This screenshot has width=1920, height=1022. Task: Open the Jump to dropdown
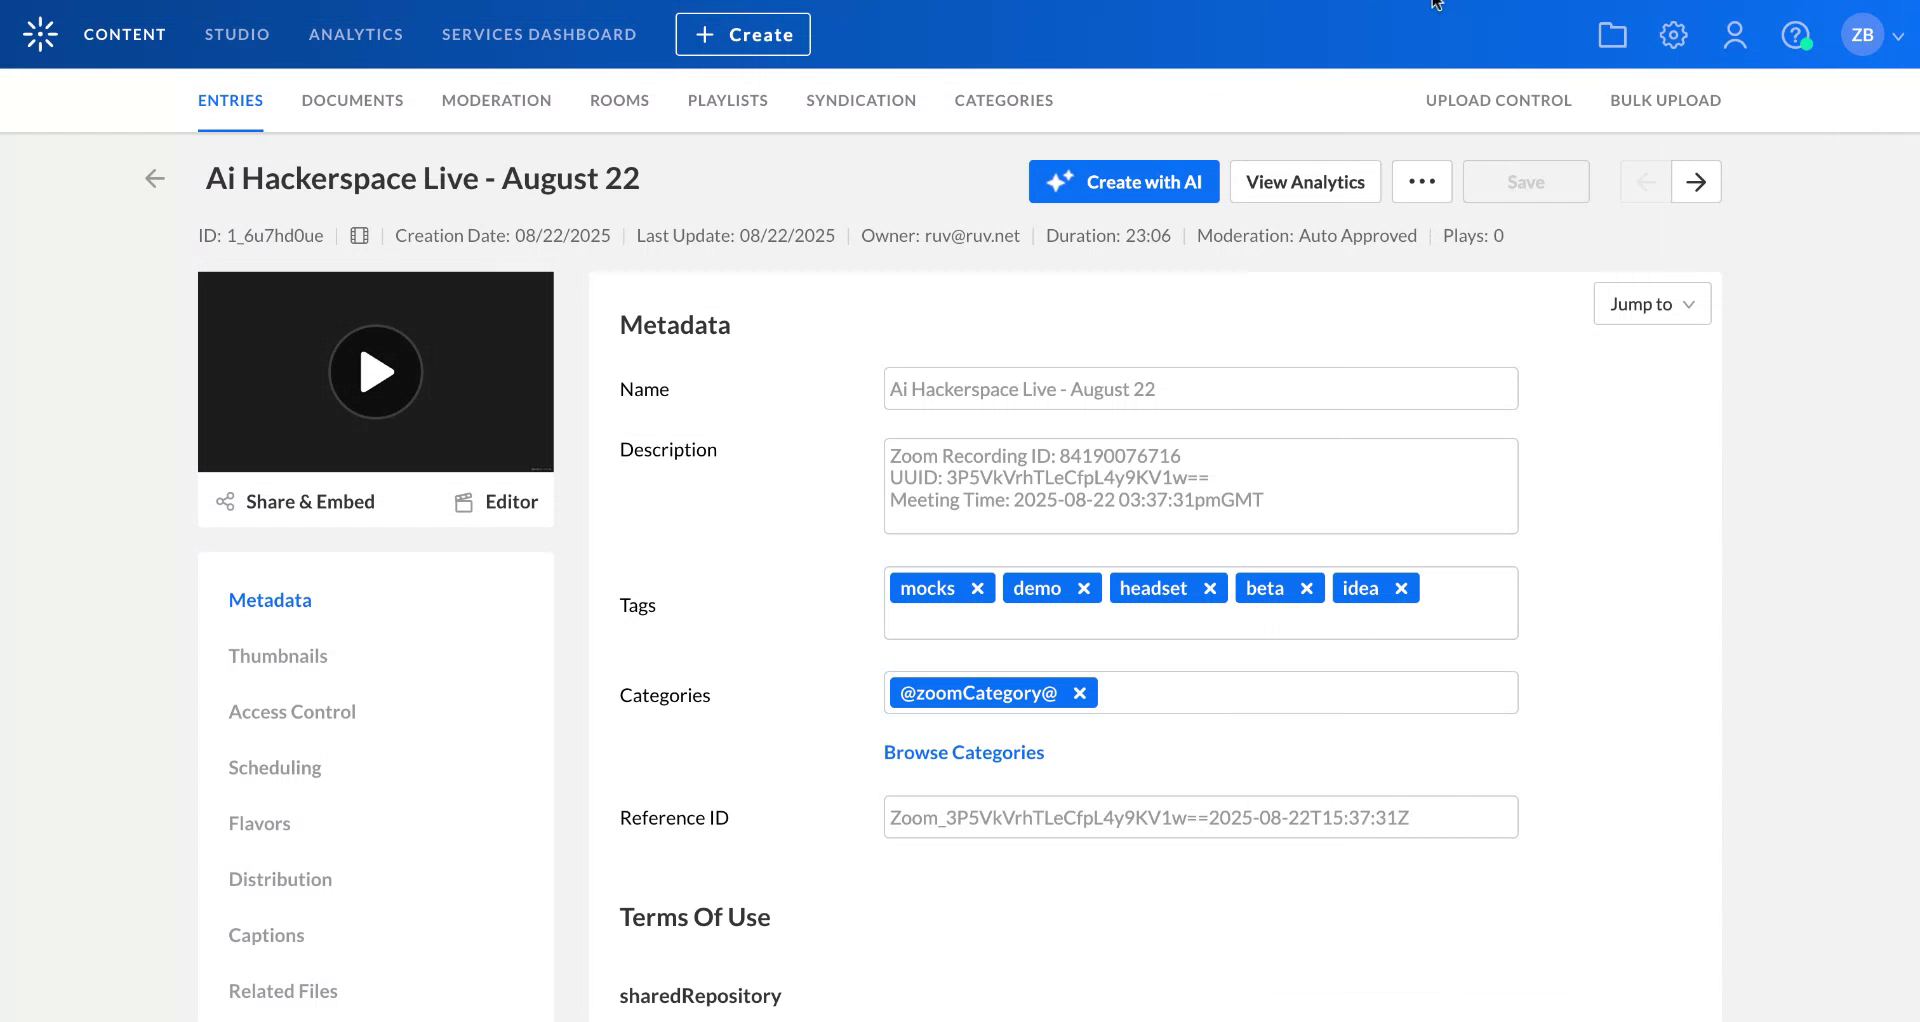coord(1650,303)
